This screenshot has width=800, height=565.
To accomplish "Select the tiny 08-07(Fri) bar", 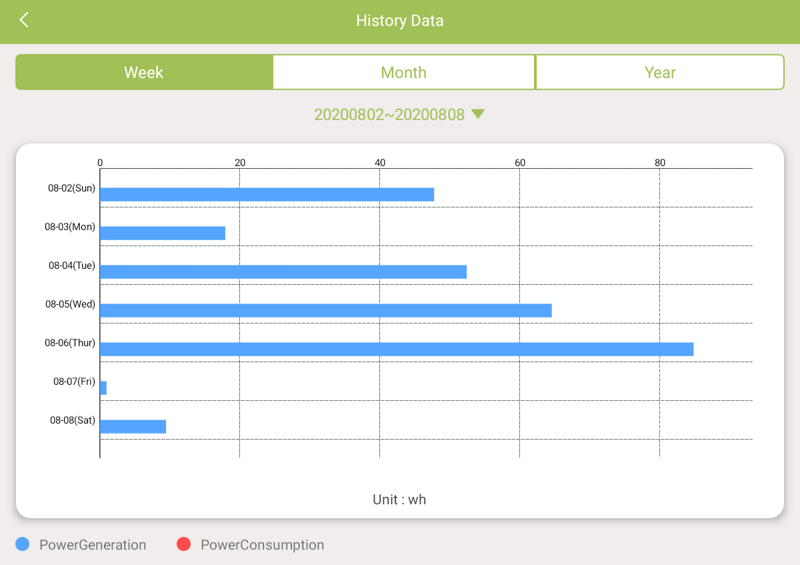I will (x=103, y=388).
